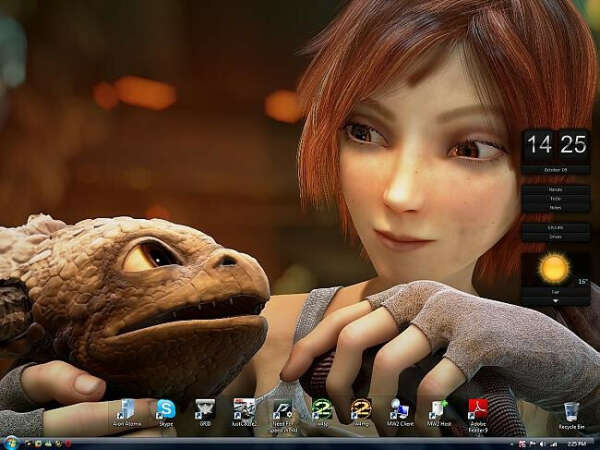Click the minute digits 25 on clock widget
The width and height of the screenshot is (600, 450).
point(573,145)
